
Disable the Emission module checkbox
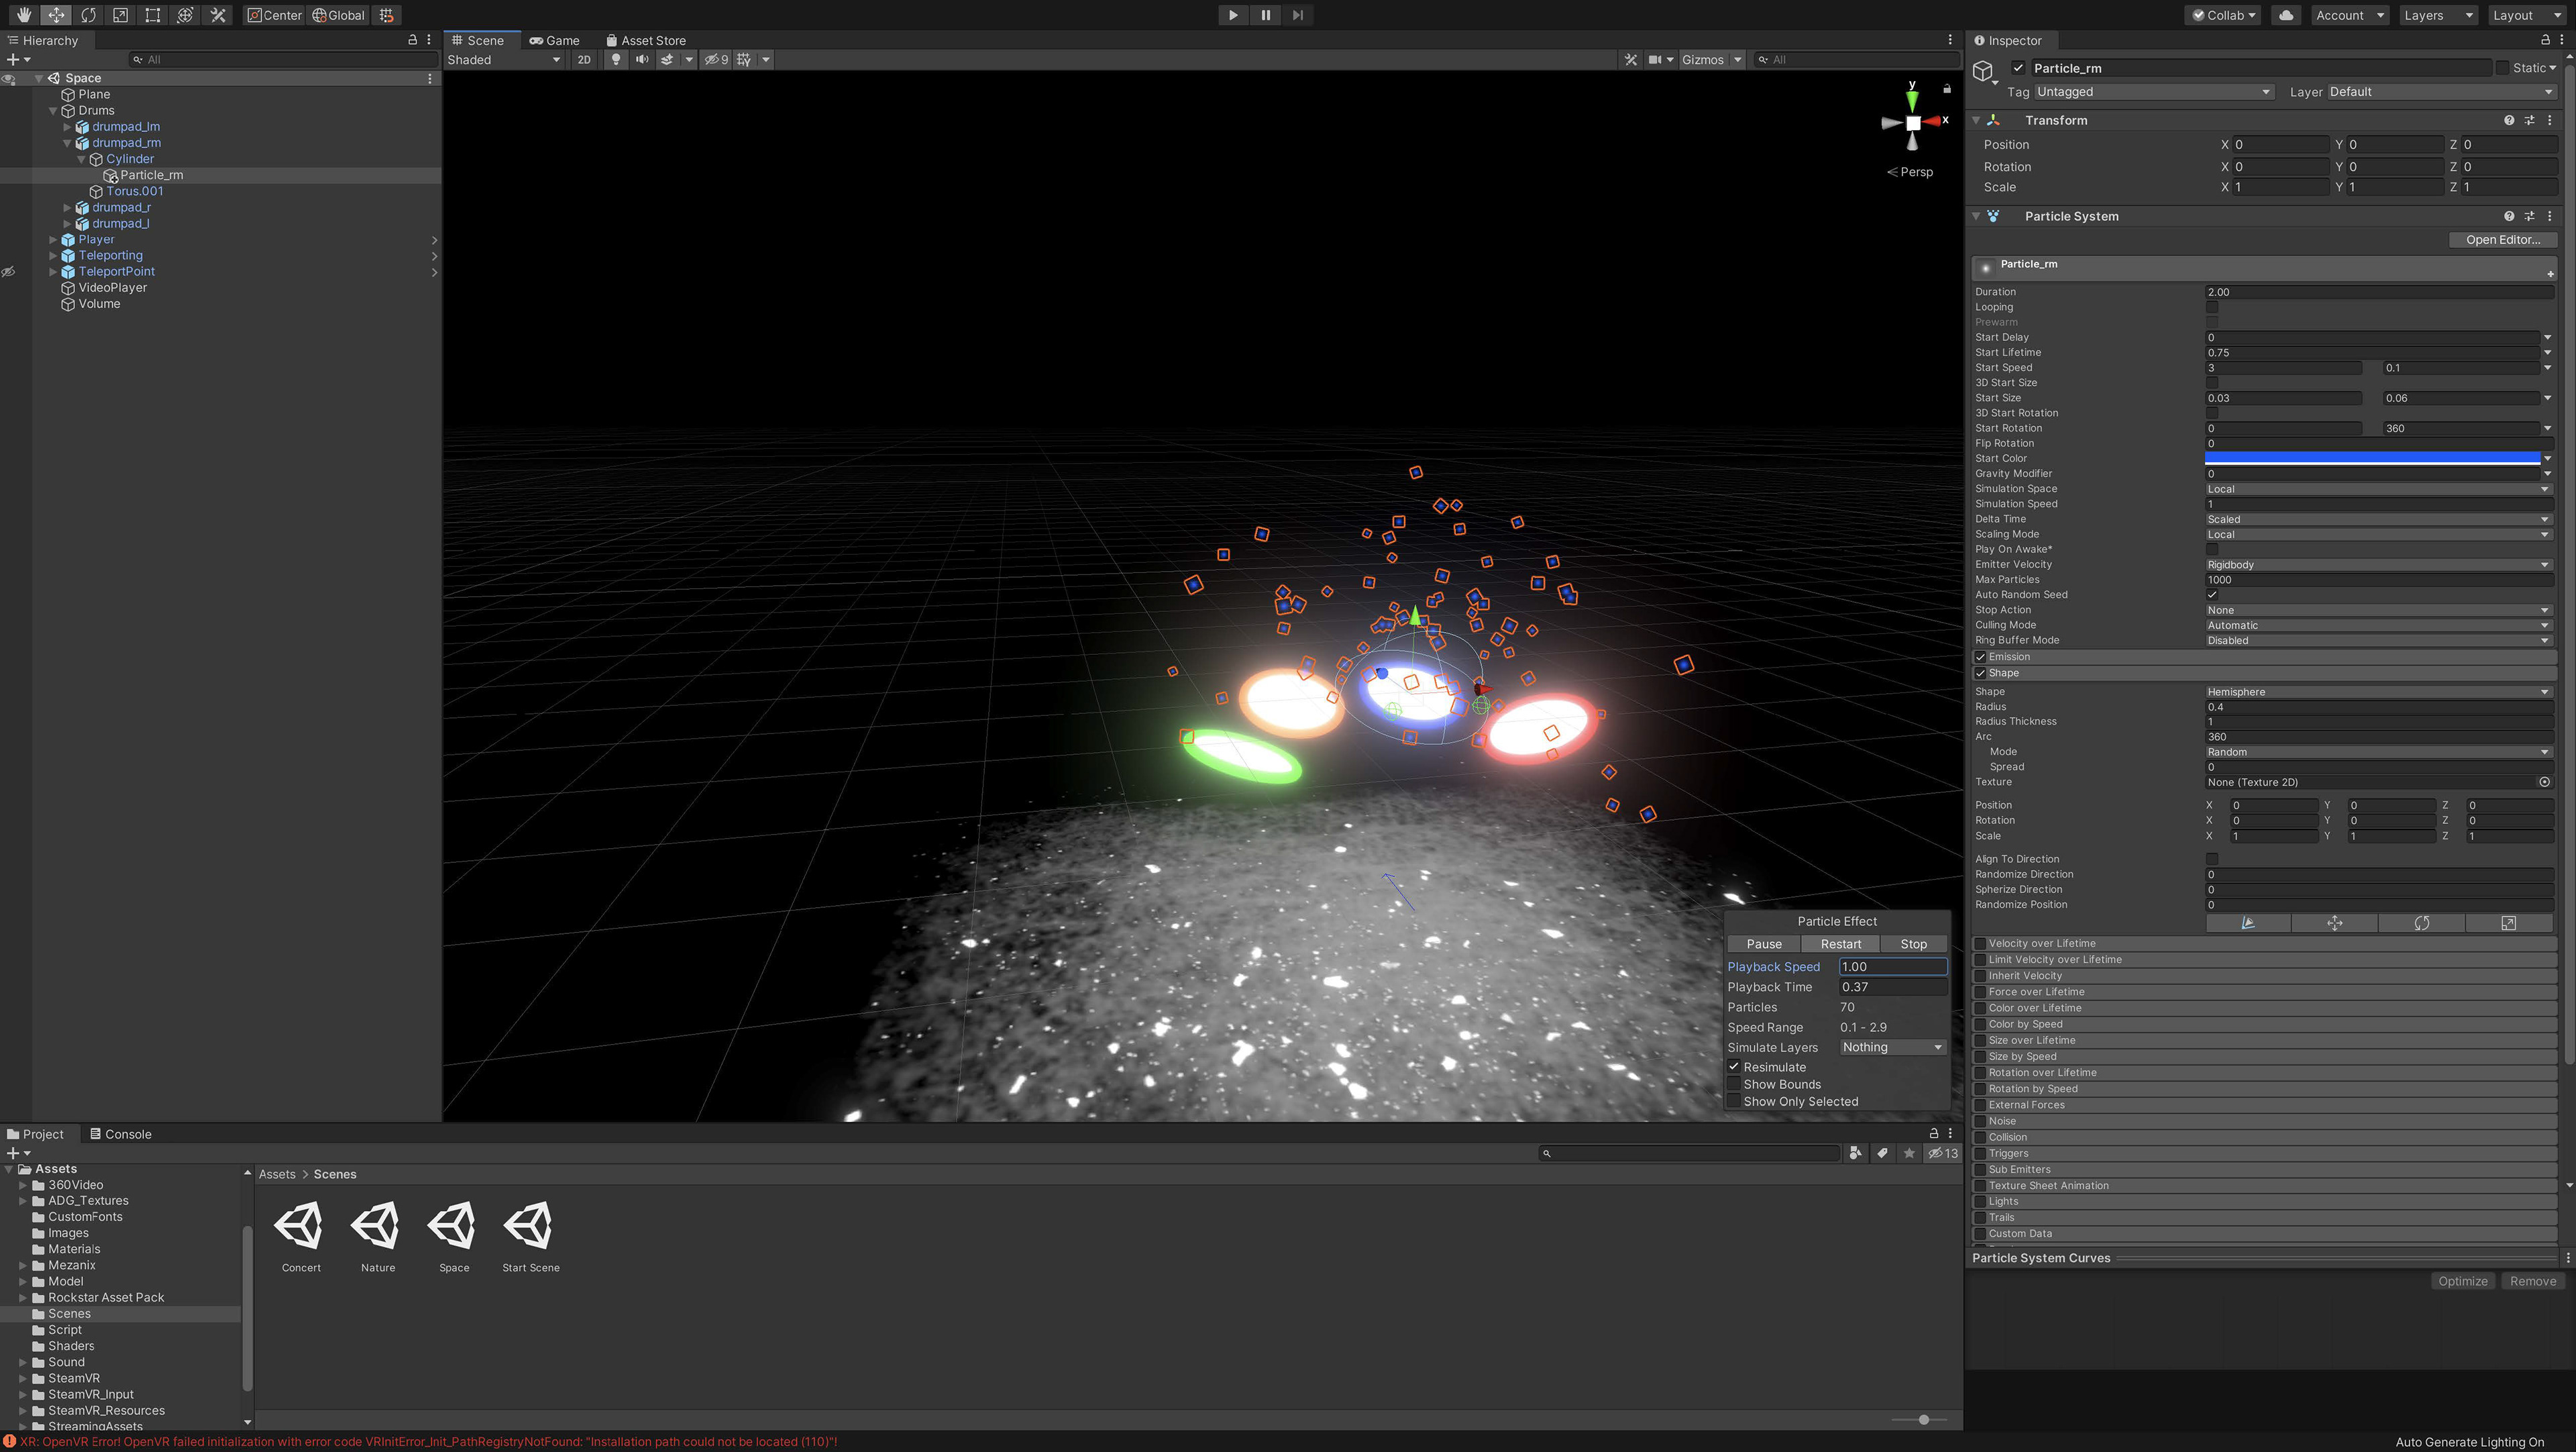[1981, 657]
